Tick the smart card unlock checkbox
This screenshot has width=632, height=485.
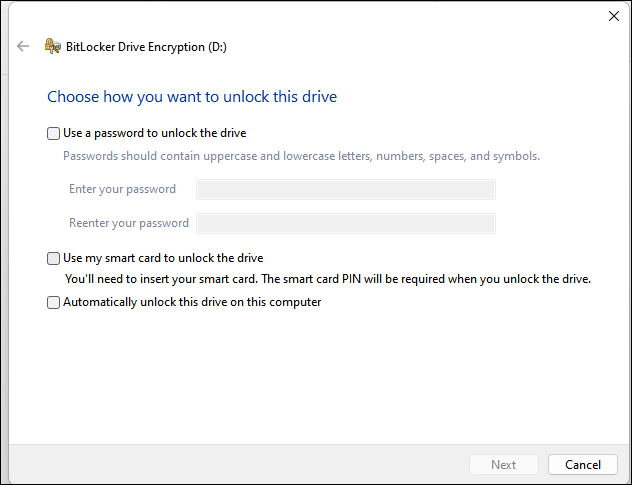point(54,258)
